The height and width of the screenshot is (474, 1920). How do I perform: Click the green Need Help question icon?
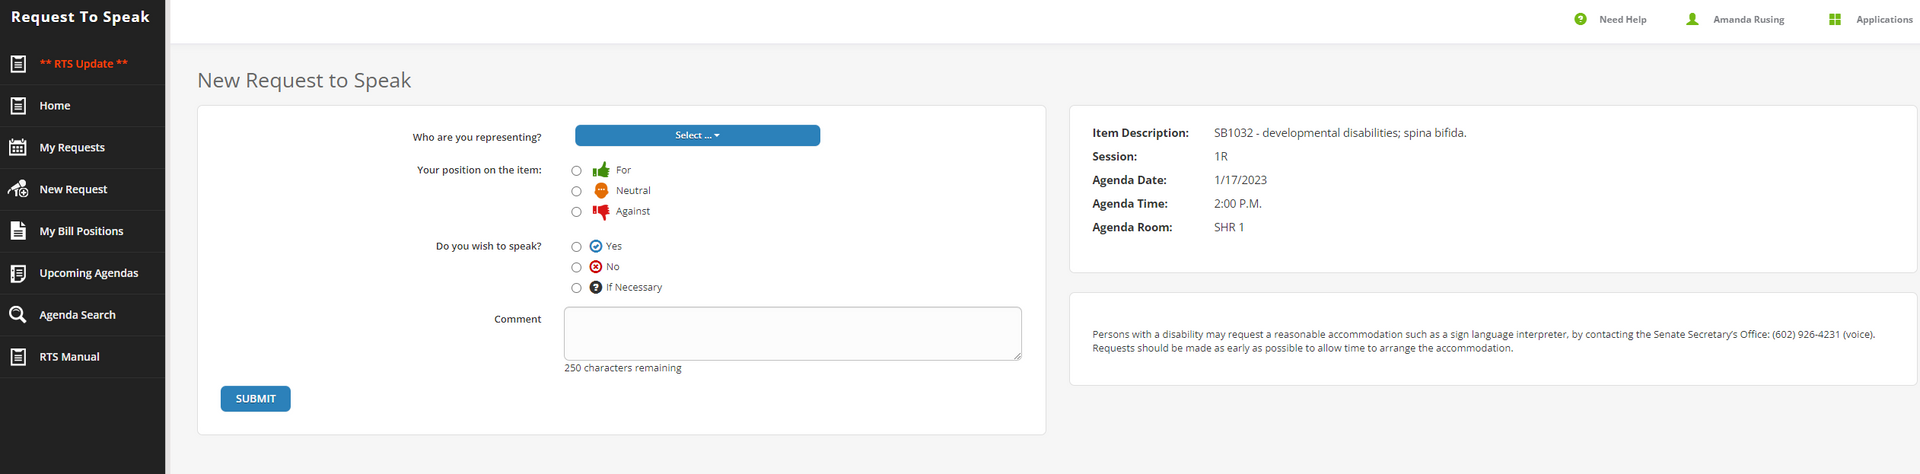click(1580, 19)
